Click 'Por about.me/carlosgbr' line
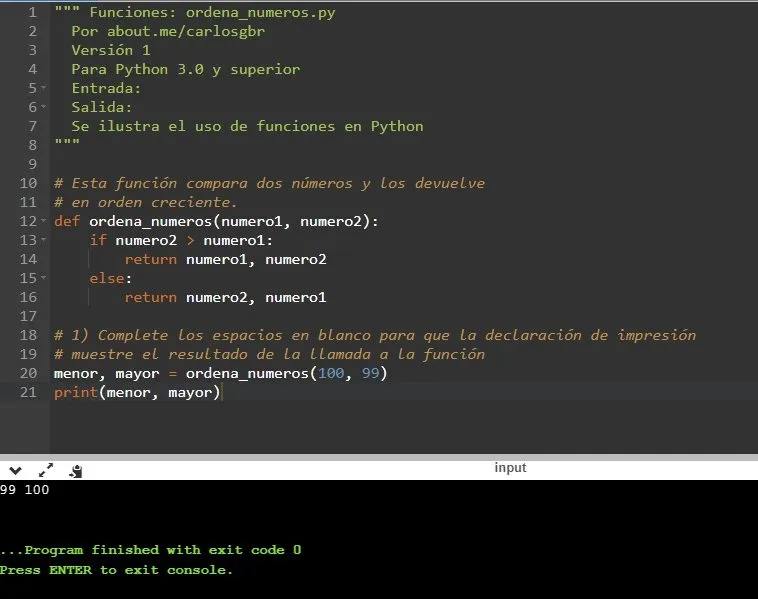 168,31
